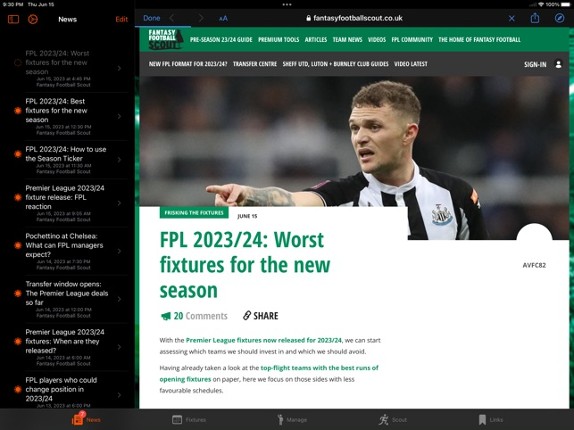Switch to the Fixtures tab
The image size is (574, 430).
(x=189, y=419)
